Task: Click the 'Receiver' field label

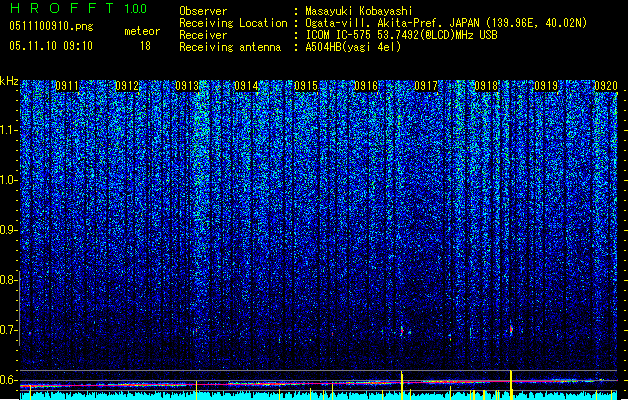Action: coord(203,35)
